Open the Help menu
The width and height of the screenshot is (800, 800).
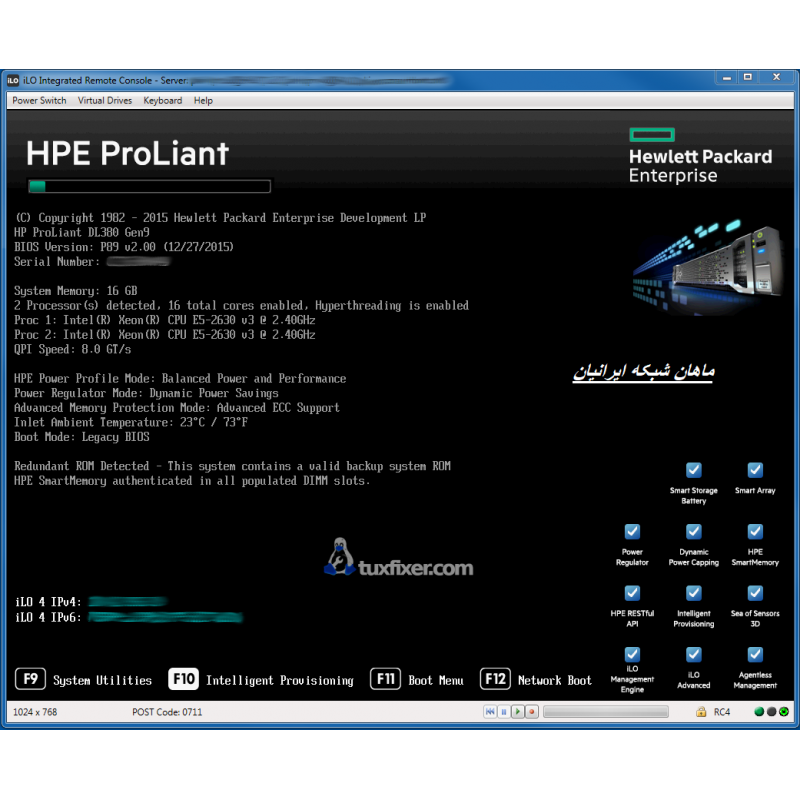click(203, 101)
